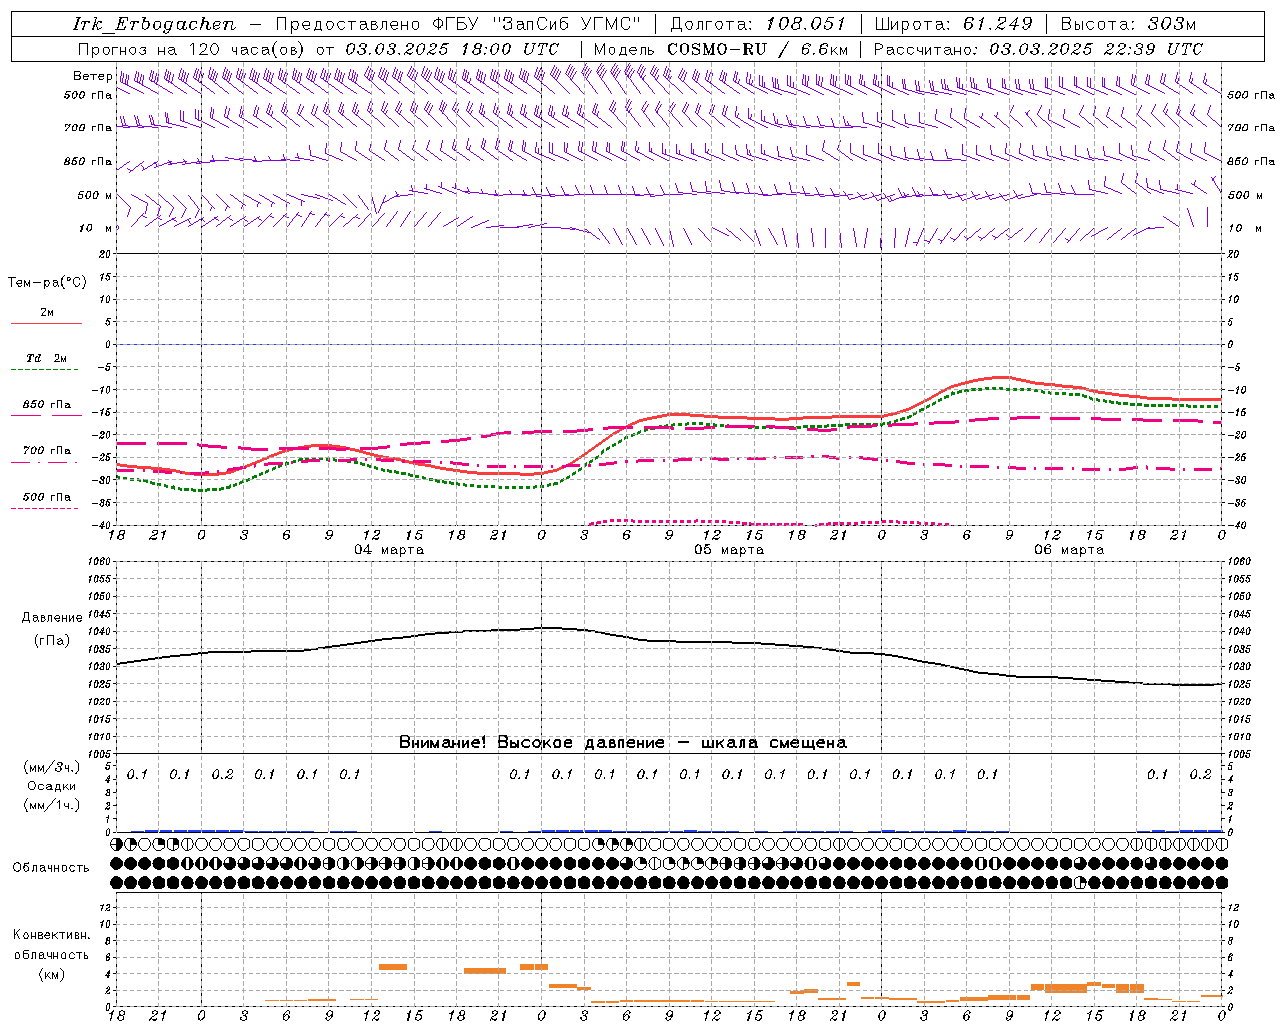This screenshot has width=1280, height=1024.
Task: Click the '05 марта' date label
Action: coord(729,550)
